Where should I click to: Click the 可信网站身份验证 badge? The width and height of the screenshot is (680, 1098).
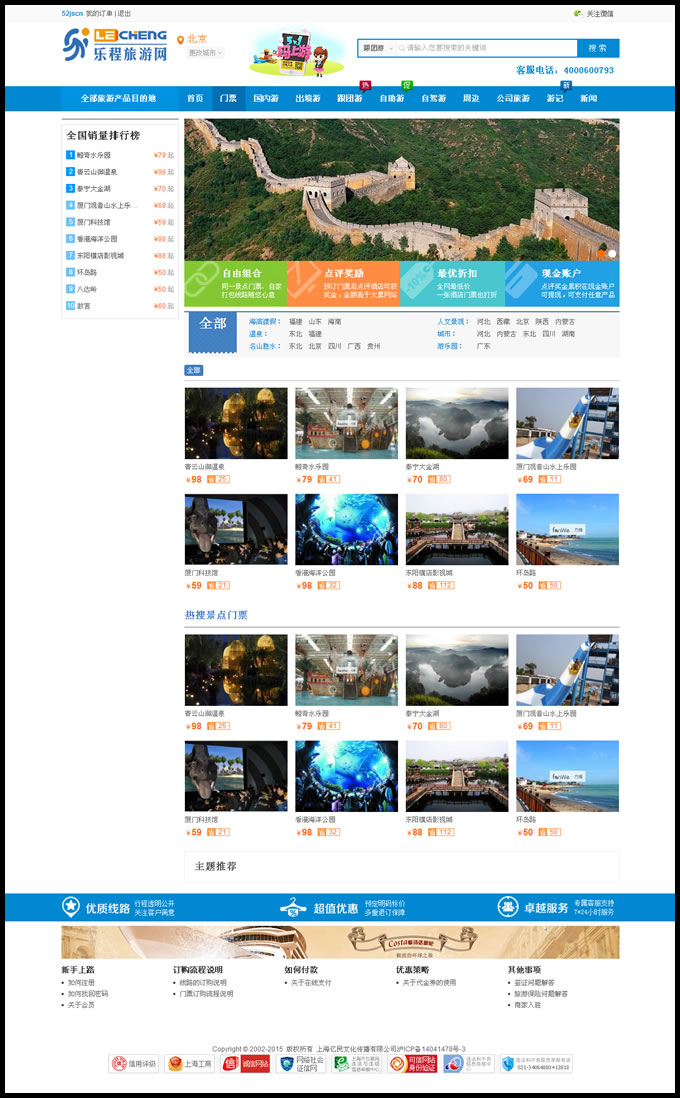[413, 1064]
